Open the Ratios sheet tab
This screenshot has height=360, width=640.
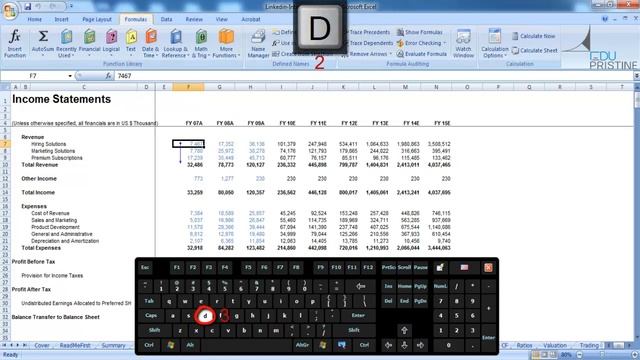coord(524,345)
